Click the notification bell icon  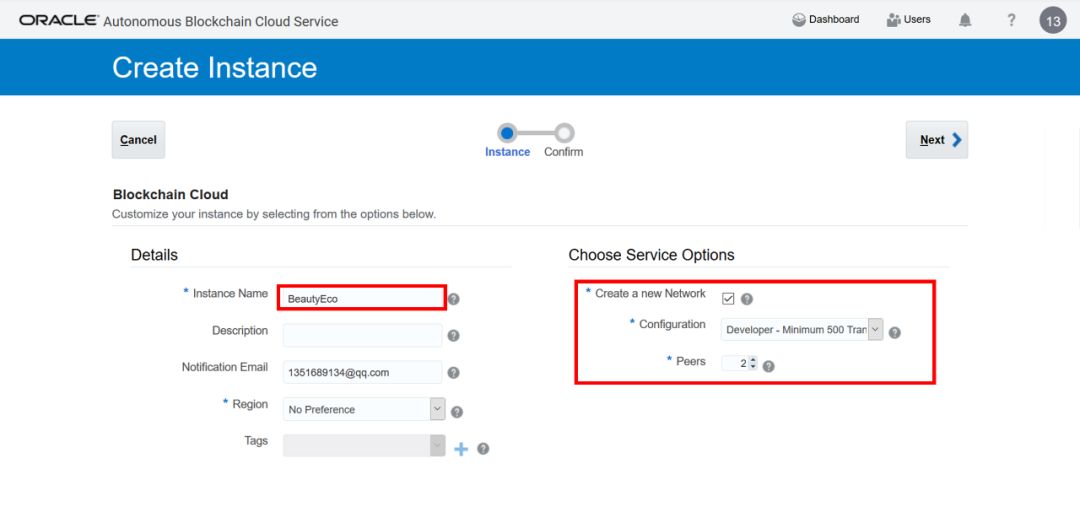[x=965, y=20]
